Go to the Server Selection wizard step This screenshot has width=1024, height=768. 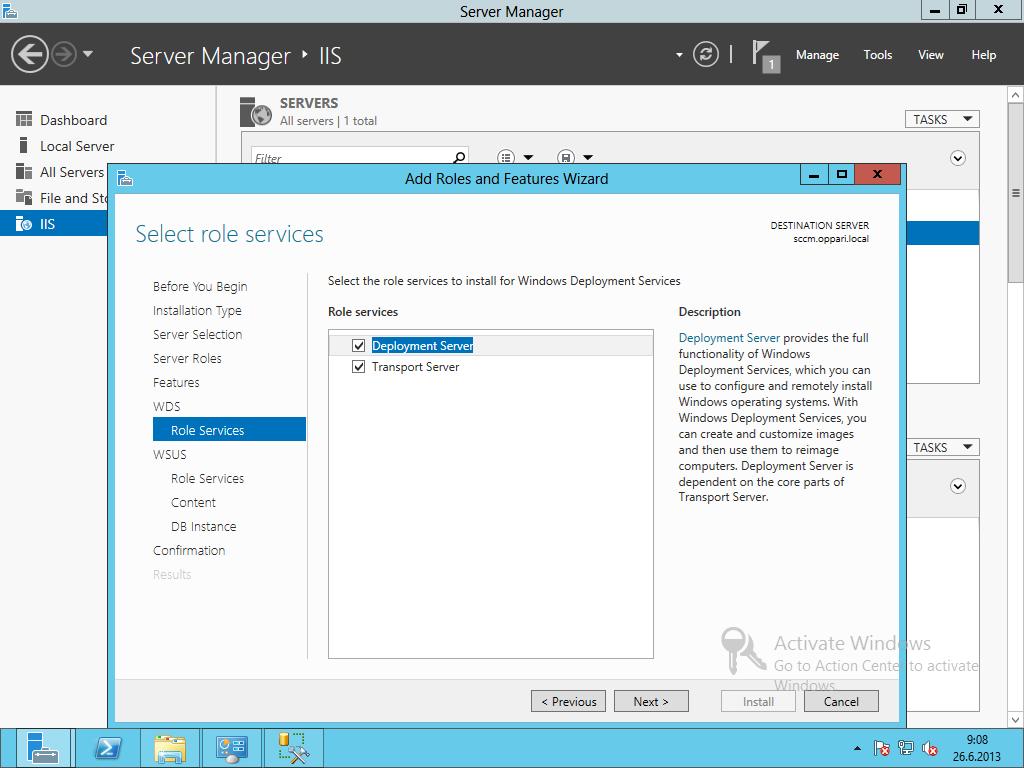(197, 334)
